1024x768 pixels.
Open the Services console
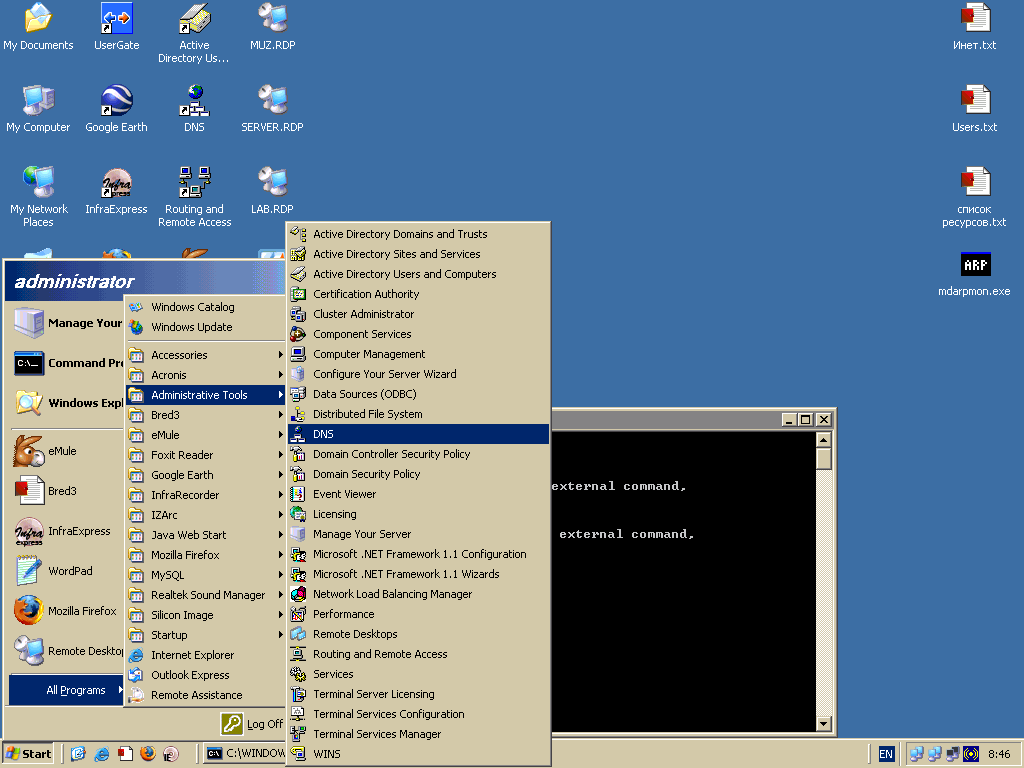click(419, 674)
